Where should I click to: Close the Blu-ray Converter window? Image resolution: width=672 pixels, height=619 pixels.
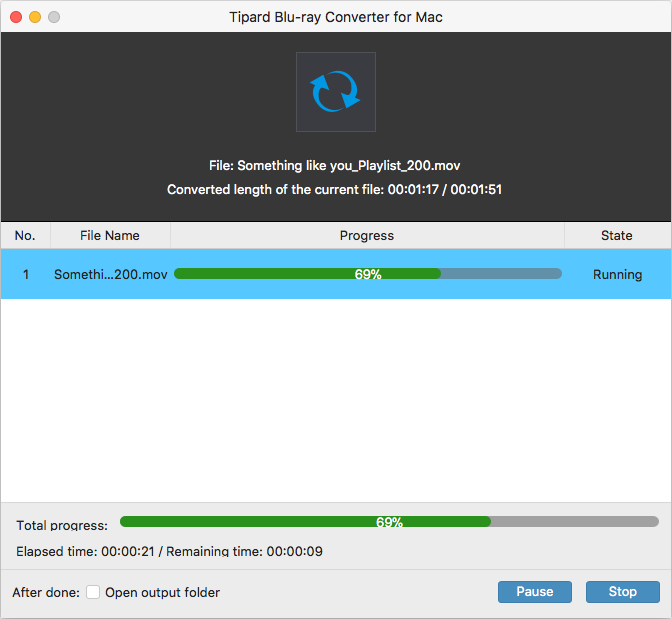[x=15, y=17]
